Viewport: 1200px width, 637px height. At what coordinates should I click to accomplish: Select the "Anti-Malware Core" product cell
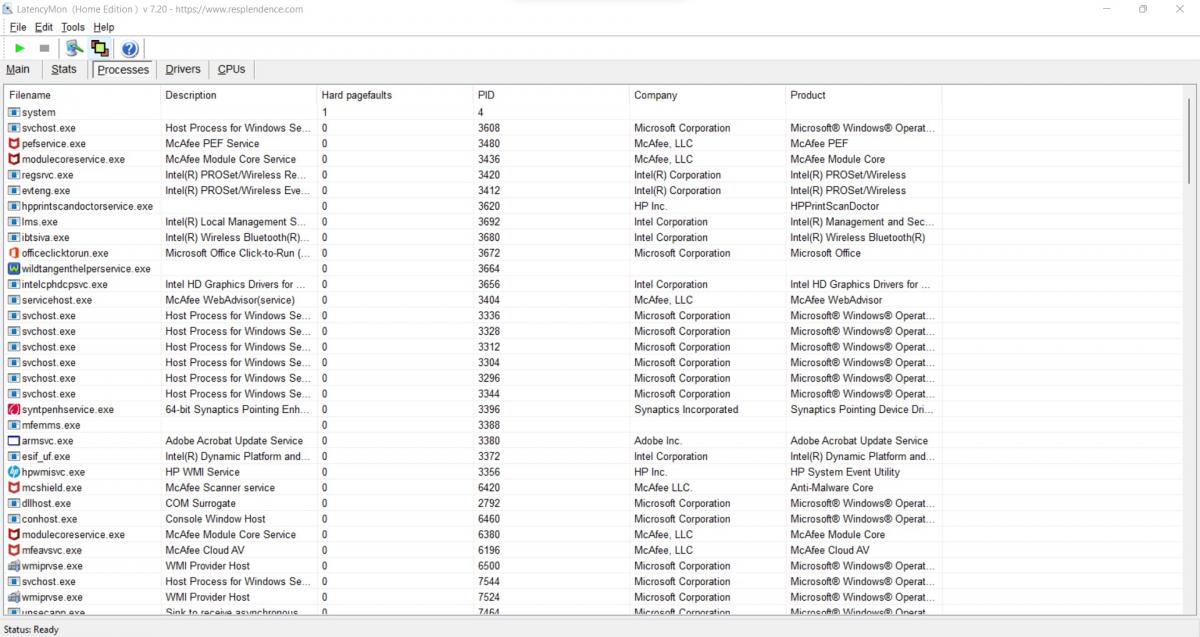[831, 488]
